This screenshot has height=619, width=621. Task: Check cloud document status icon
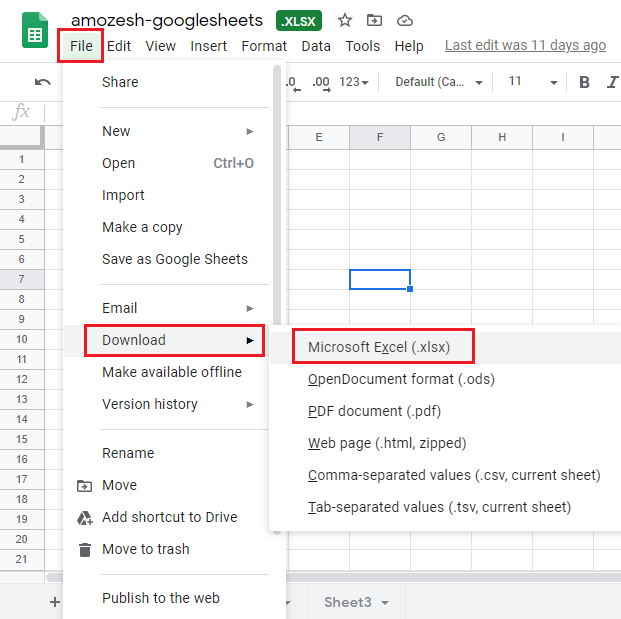point(404,20)
